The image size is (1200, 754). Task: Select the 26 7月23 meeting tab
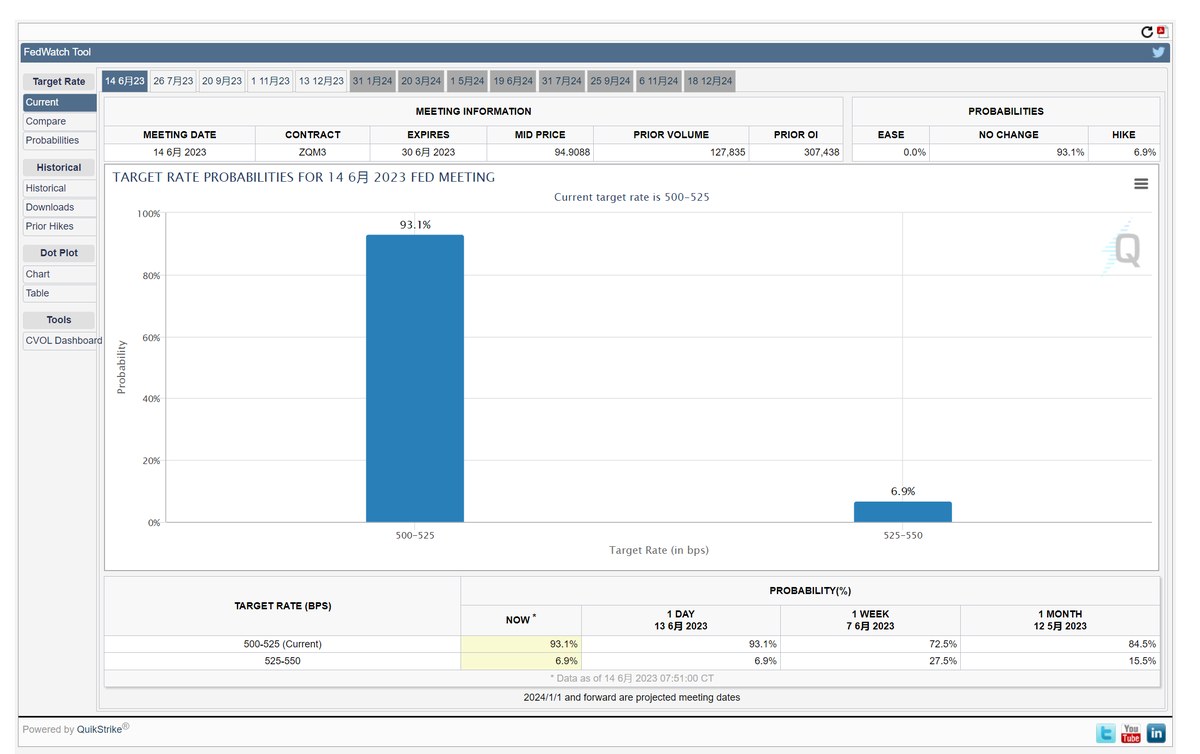pyautogui.click(x=173, y=81)
